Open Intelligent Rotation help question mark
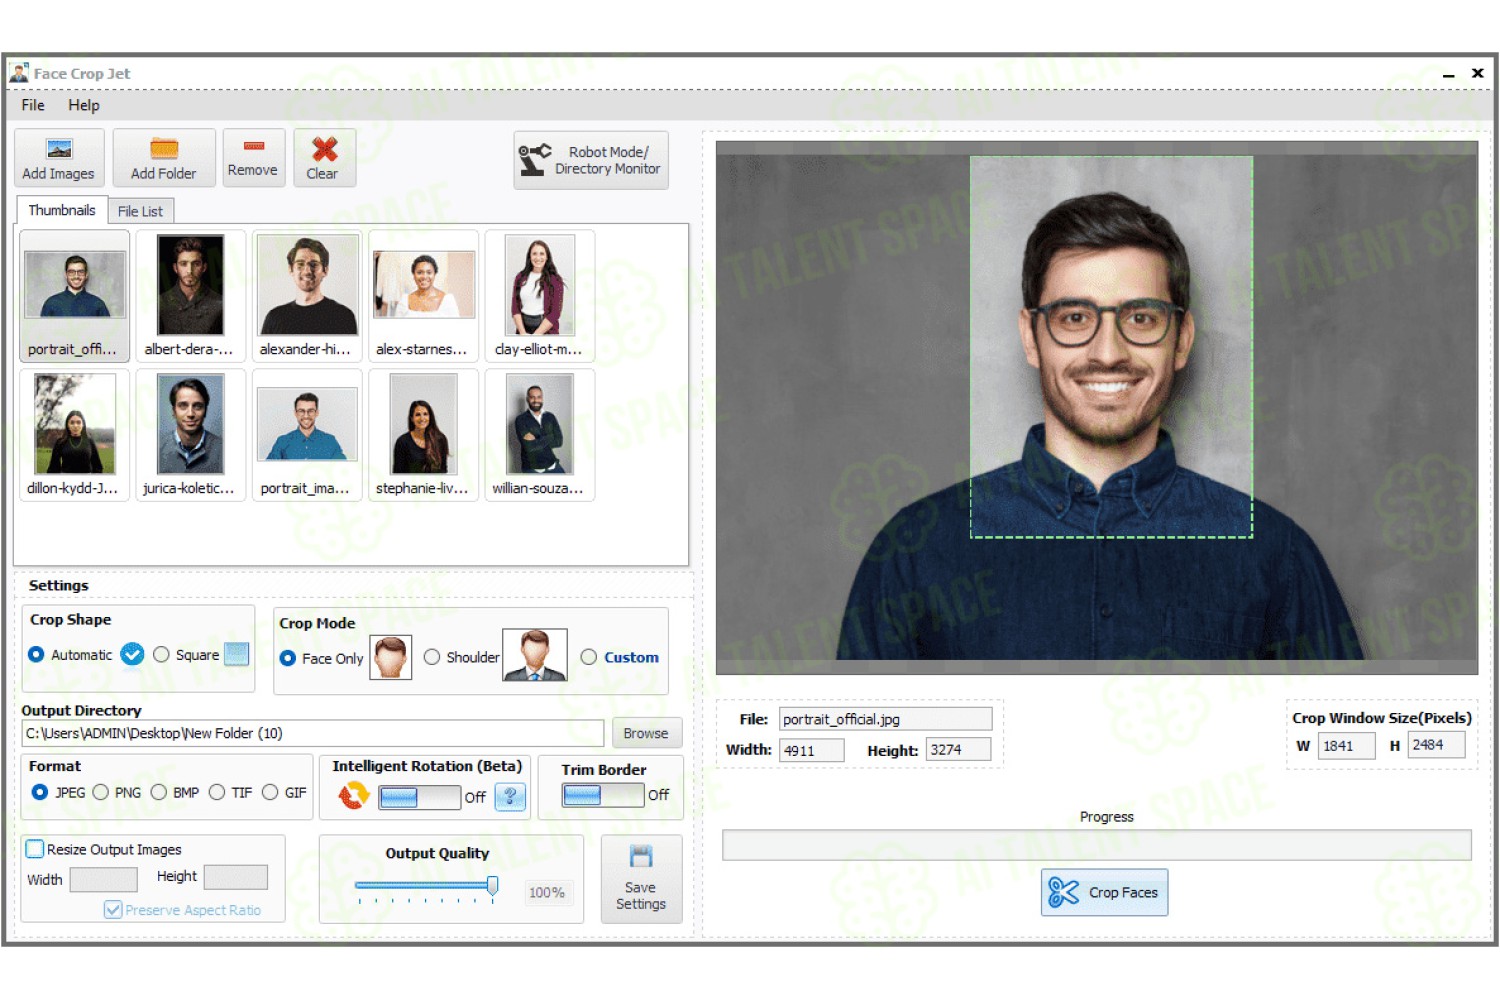This screenshot has width=1500, height=1000. pos(510,796)
